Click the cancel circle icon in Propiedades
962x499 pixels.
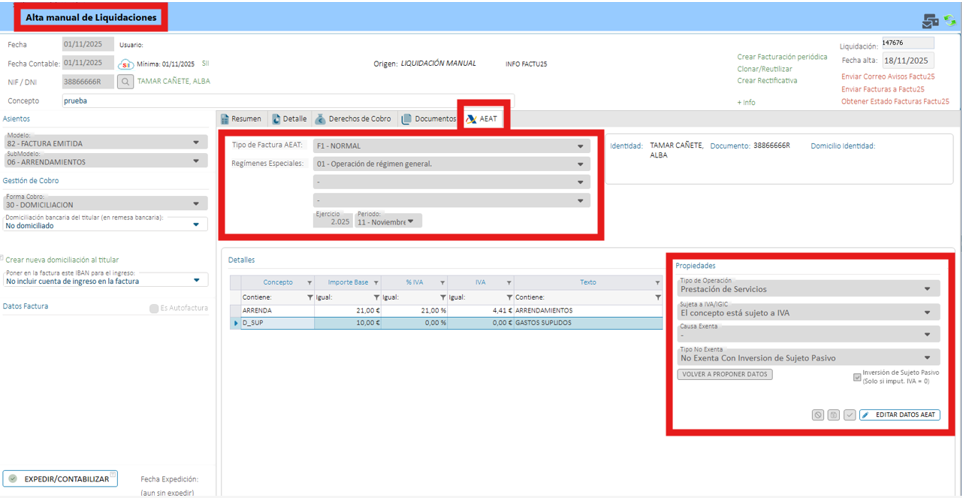(817, 415)
